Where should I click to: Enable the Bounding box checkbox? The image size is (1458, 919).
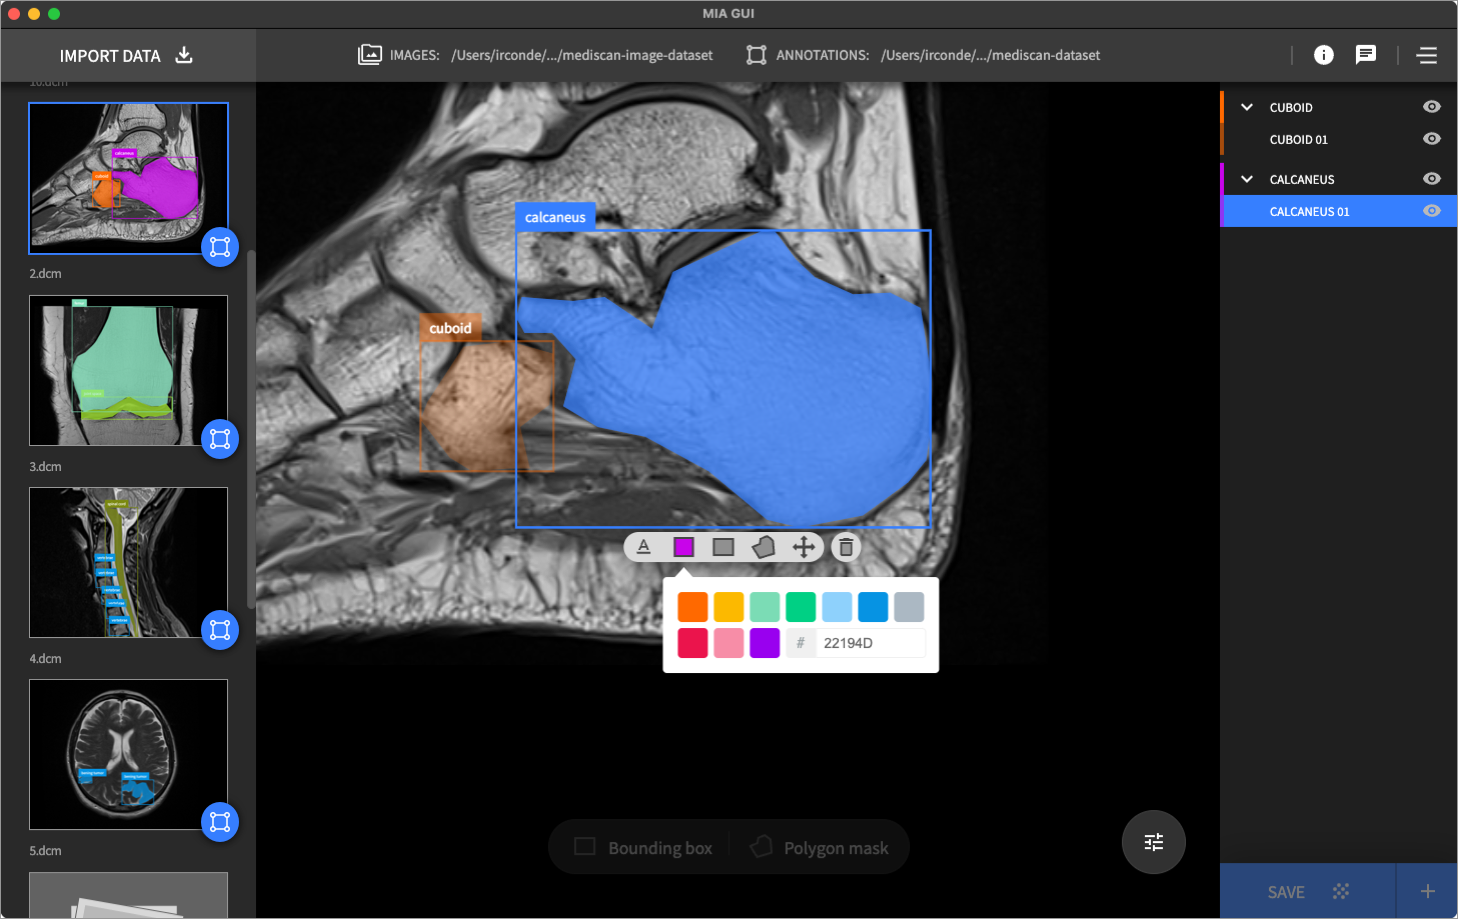[585, 847]
